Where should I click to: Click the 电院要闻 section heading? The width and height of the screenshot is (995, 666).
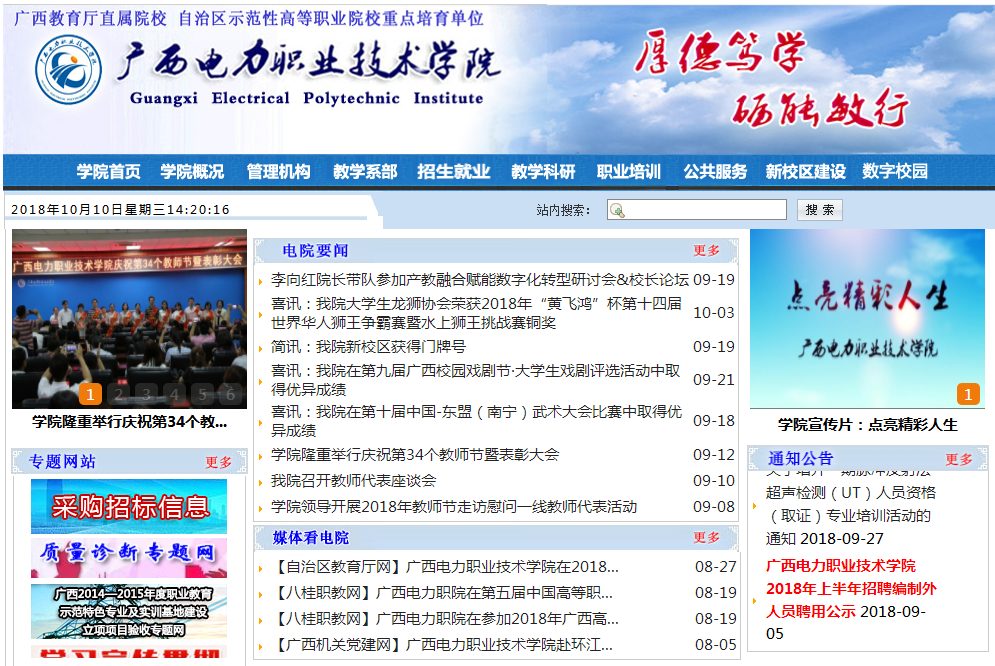[315, 251]
